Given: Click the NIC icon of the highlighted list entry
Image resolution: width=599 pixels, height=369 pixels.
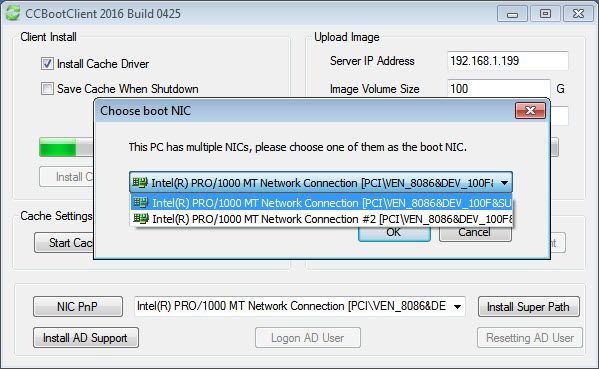Looking at the screenshot, I should (141, 202).
